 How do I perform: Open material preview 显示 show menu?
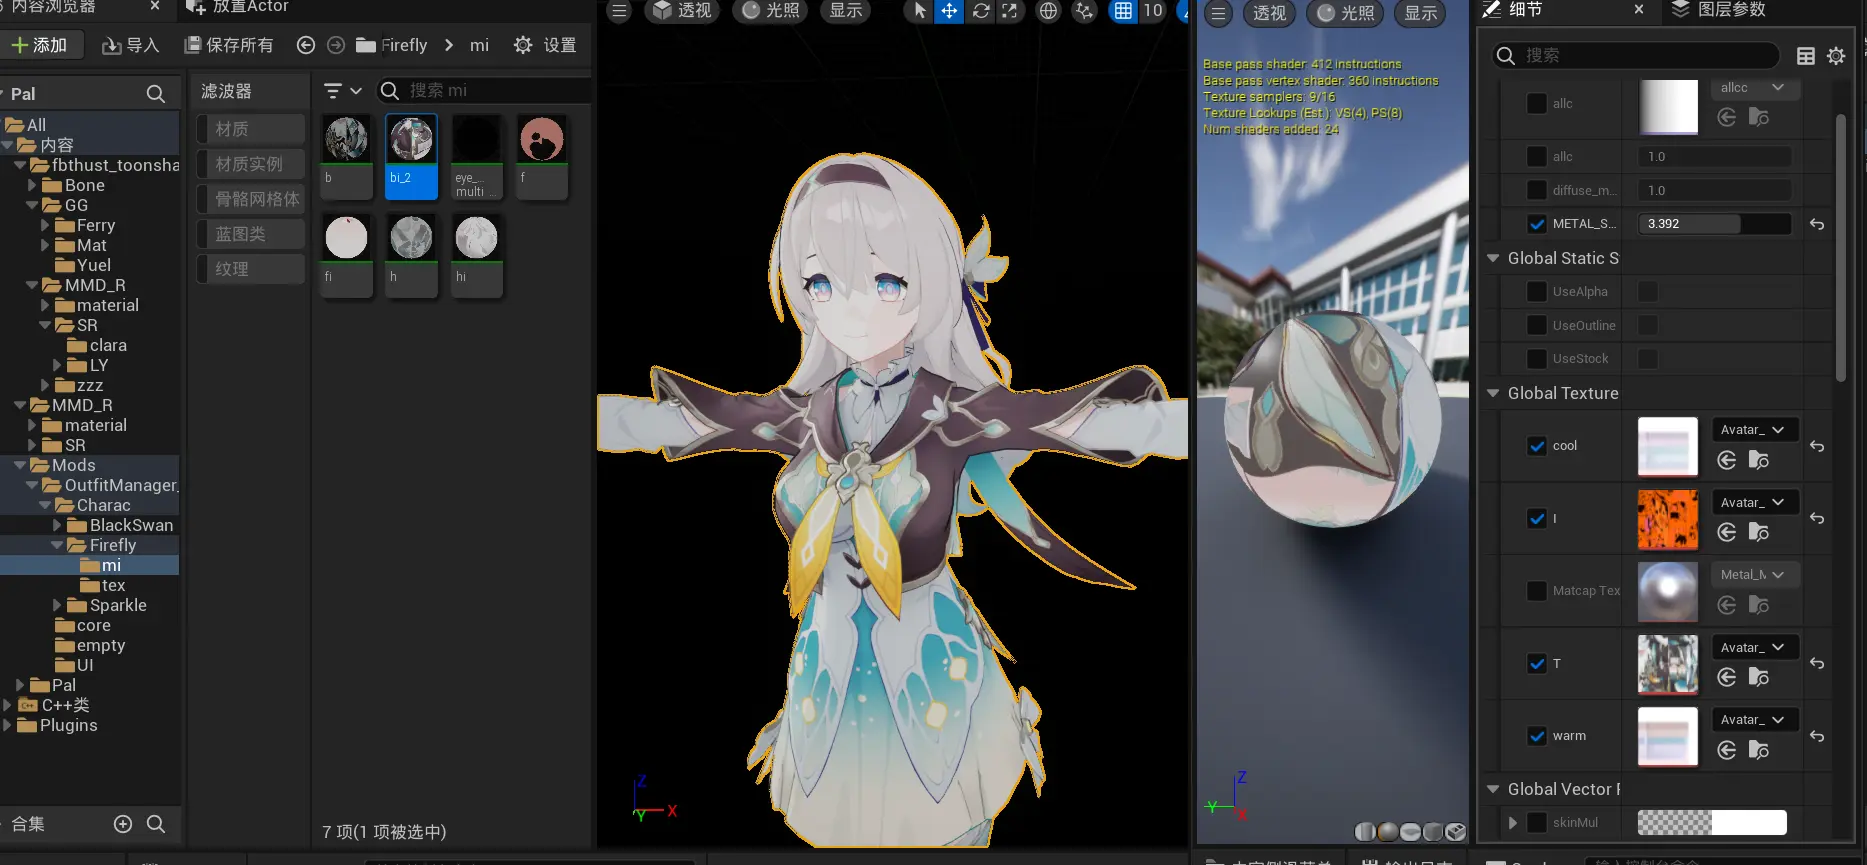(x=1421, y=14)
